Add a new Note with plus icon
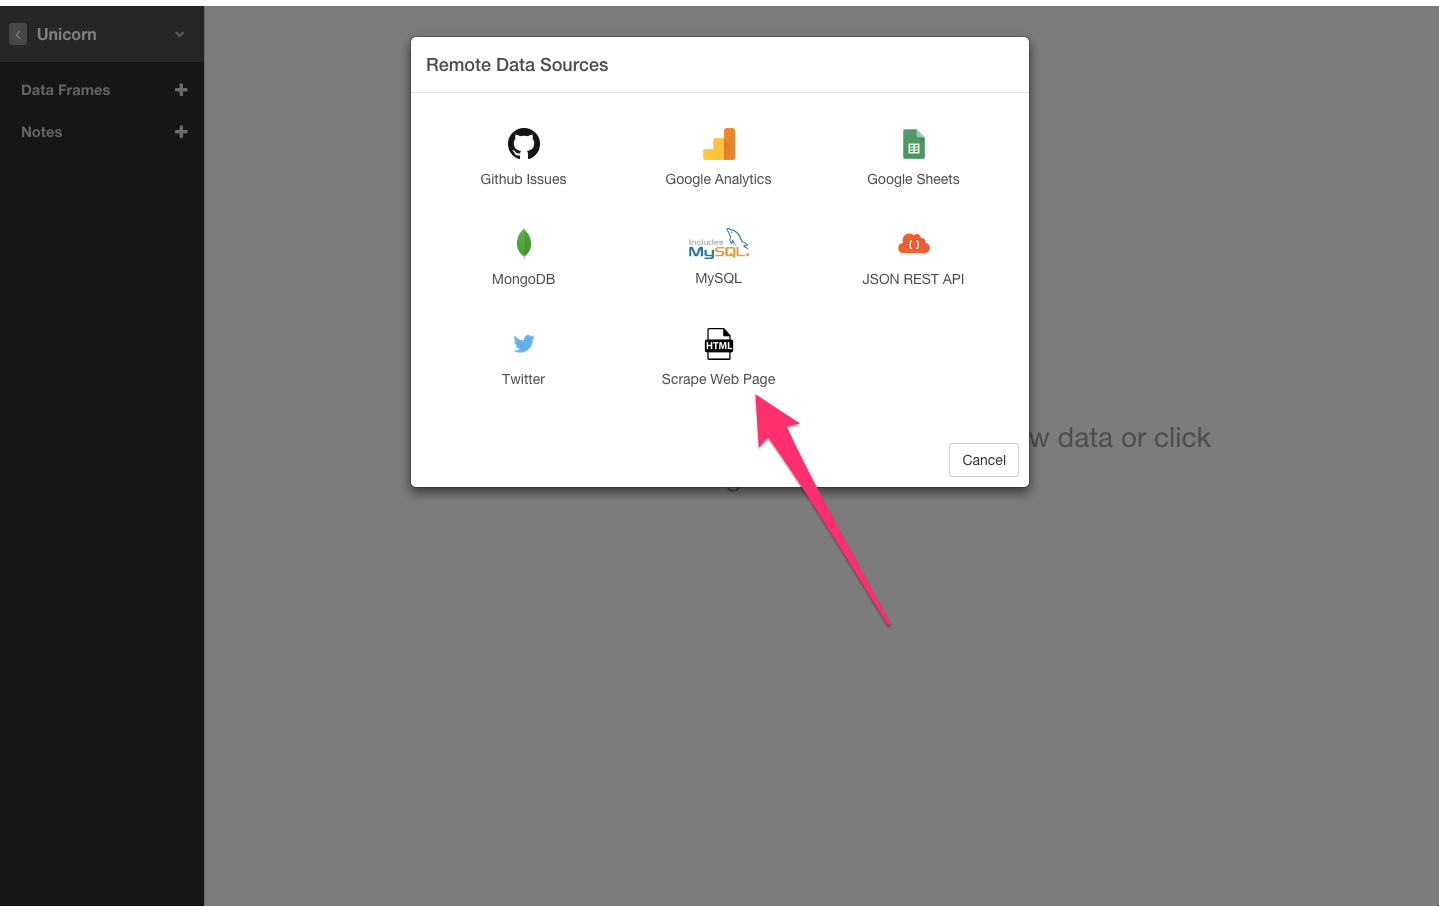 (181, 132)
